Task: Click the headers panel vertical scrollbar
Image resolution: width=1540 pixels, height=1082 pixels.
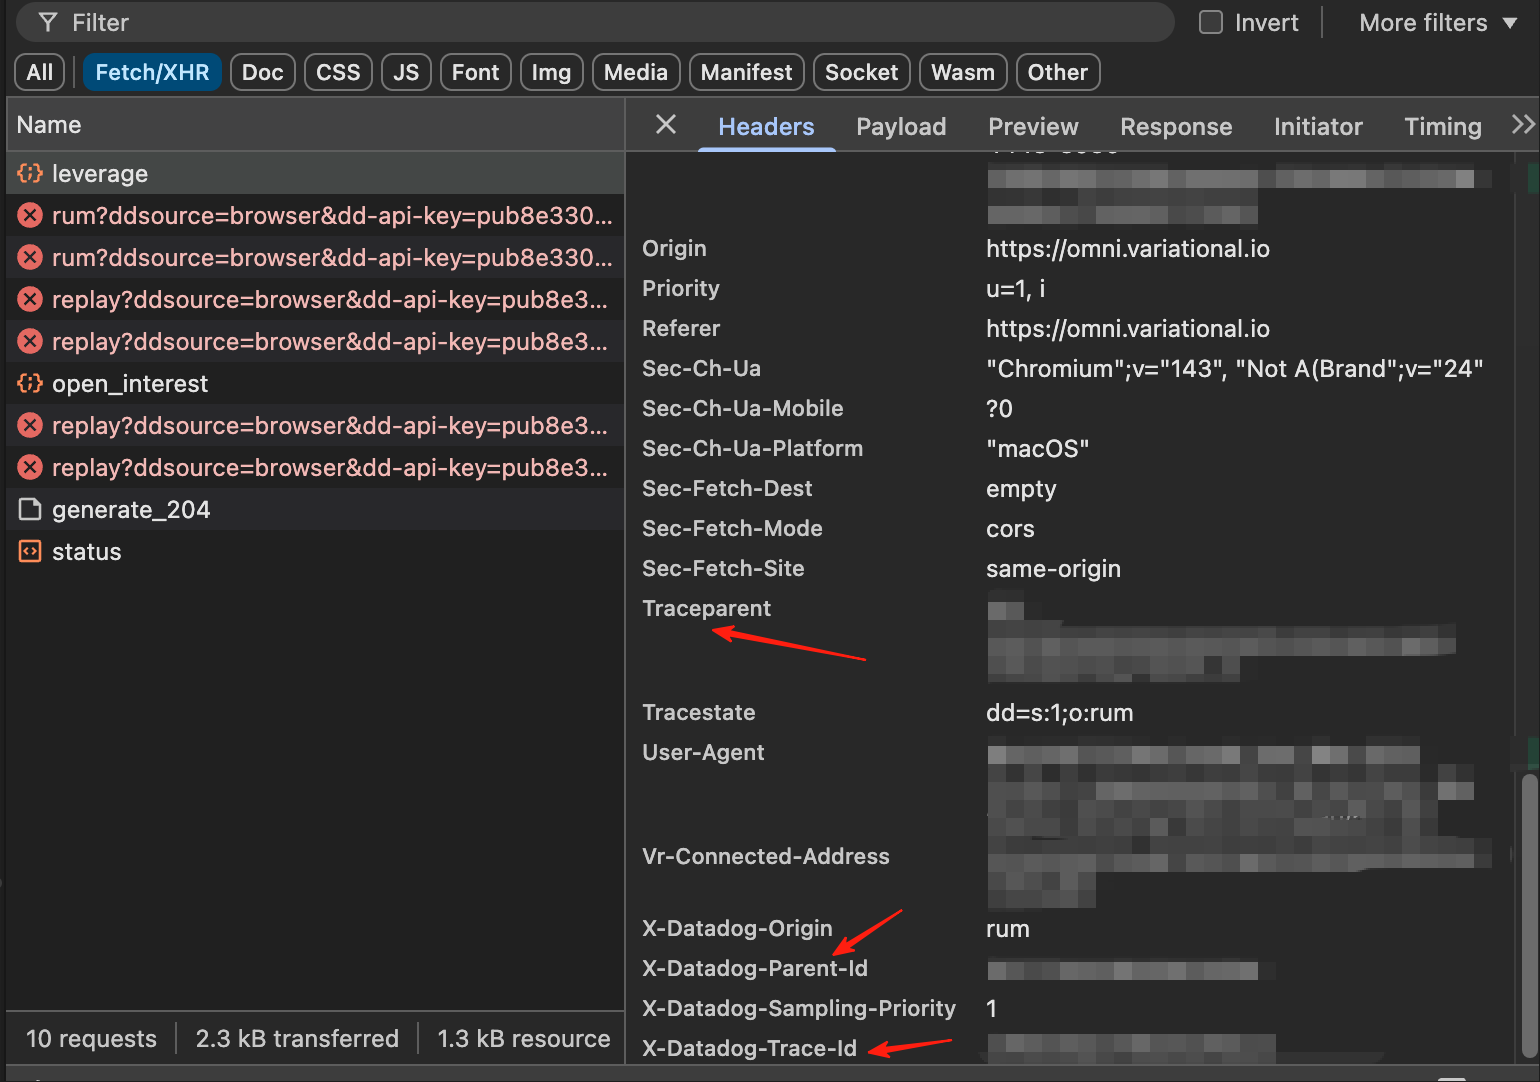Action: 1529,914
